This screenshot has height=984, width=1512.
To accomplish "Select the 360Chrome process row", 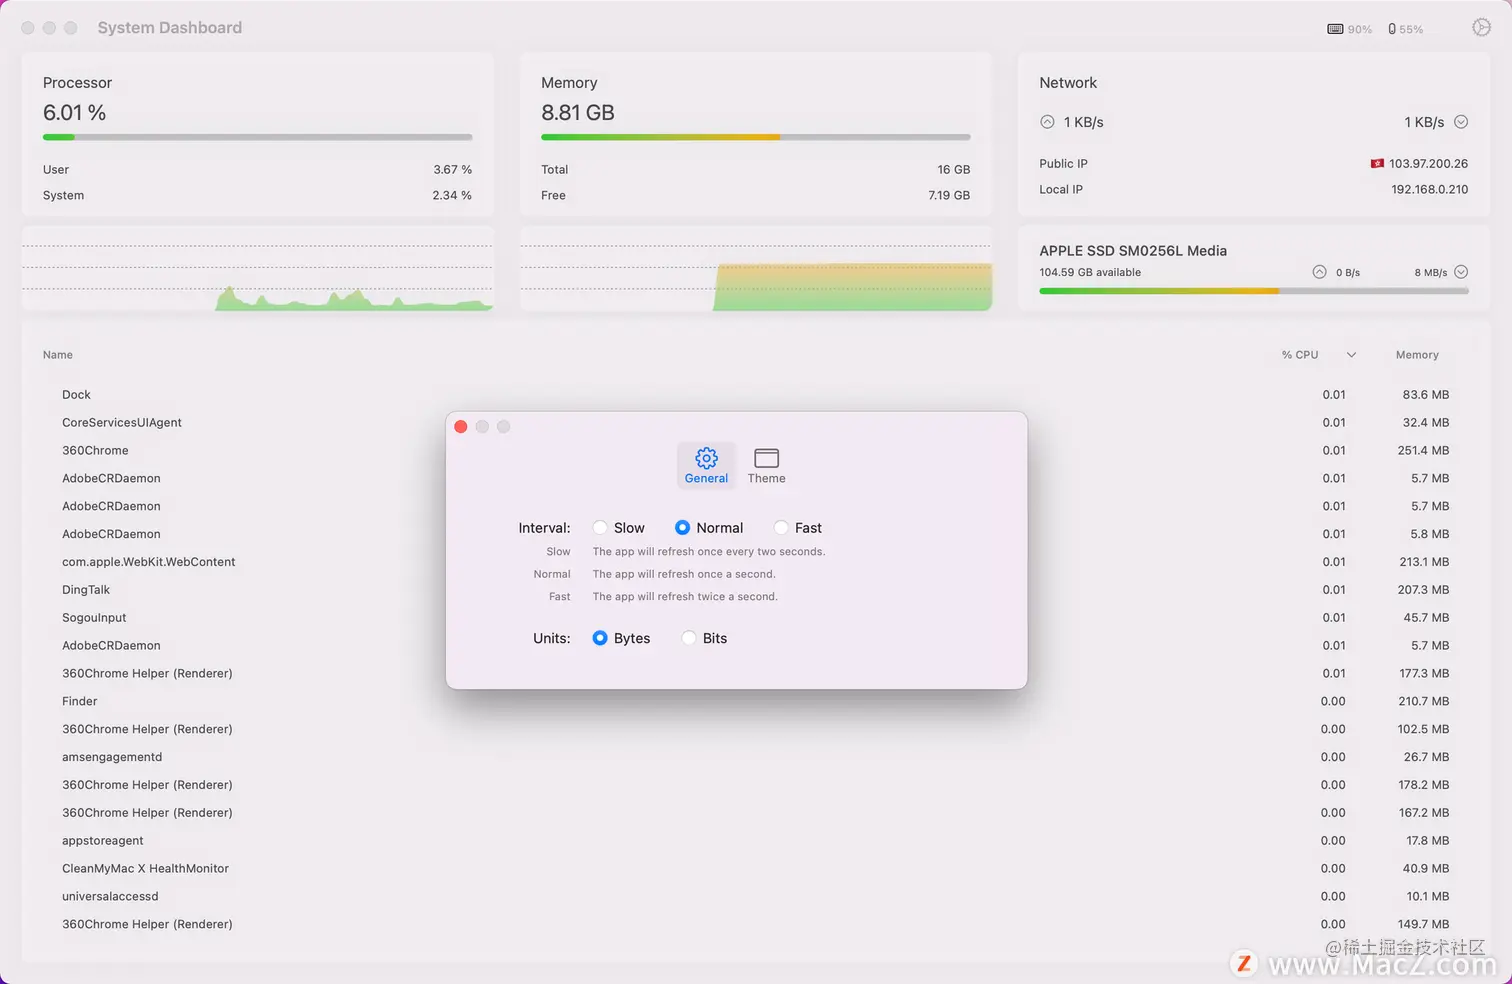I will pyautogui.click(x=756, y=451).
